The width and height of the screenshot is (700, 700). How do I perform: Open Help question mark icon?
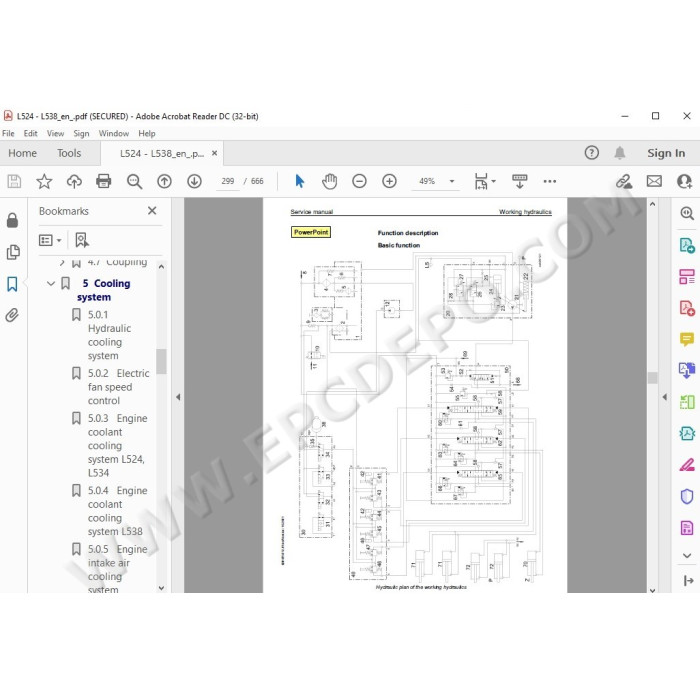(592, 153)
